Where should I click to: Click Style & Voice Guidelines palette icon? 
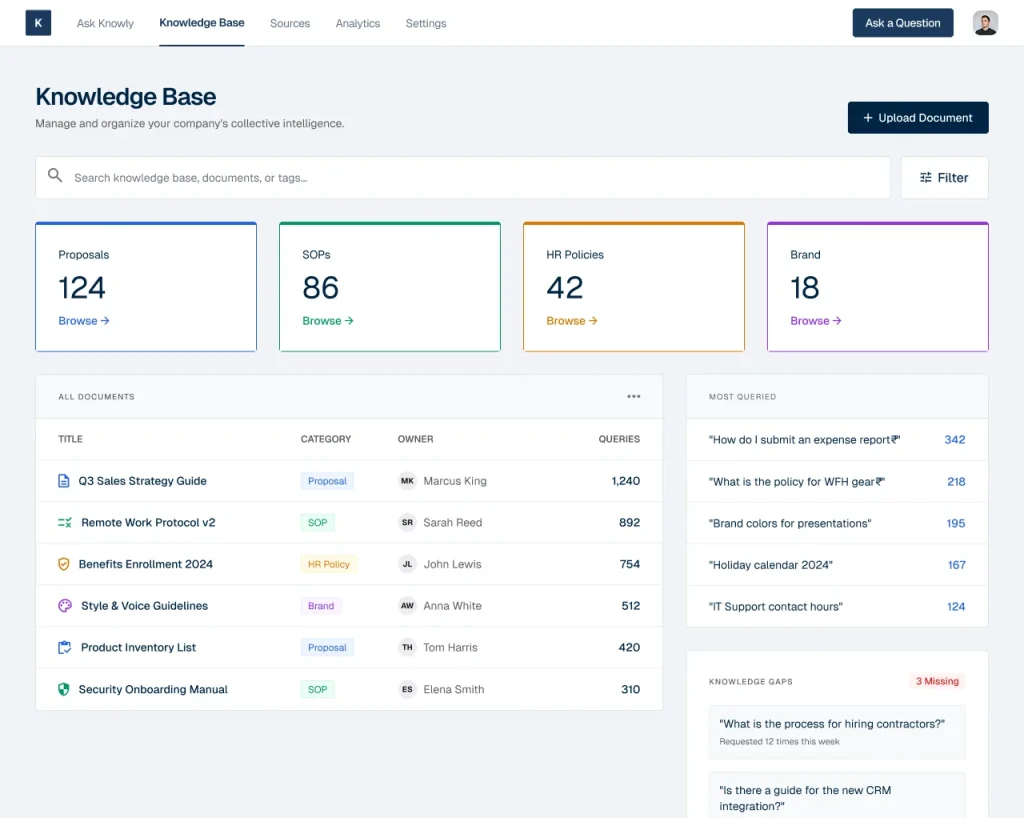coord(65,606)
